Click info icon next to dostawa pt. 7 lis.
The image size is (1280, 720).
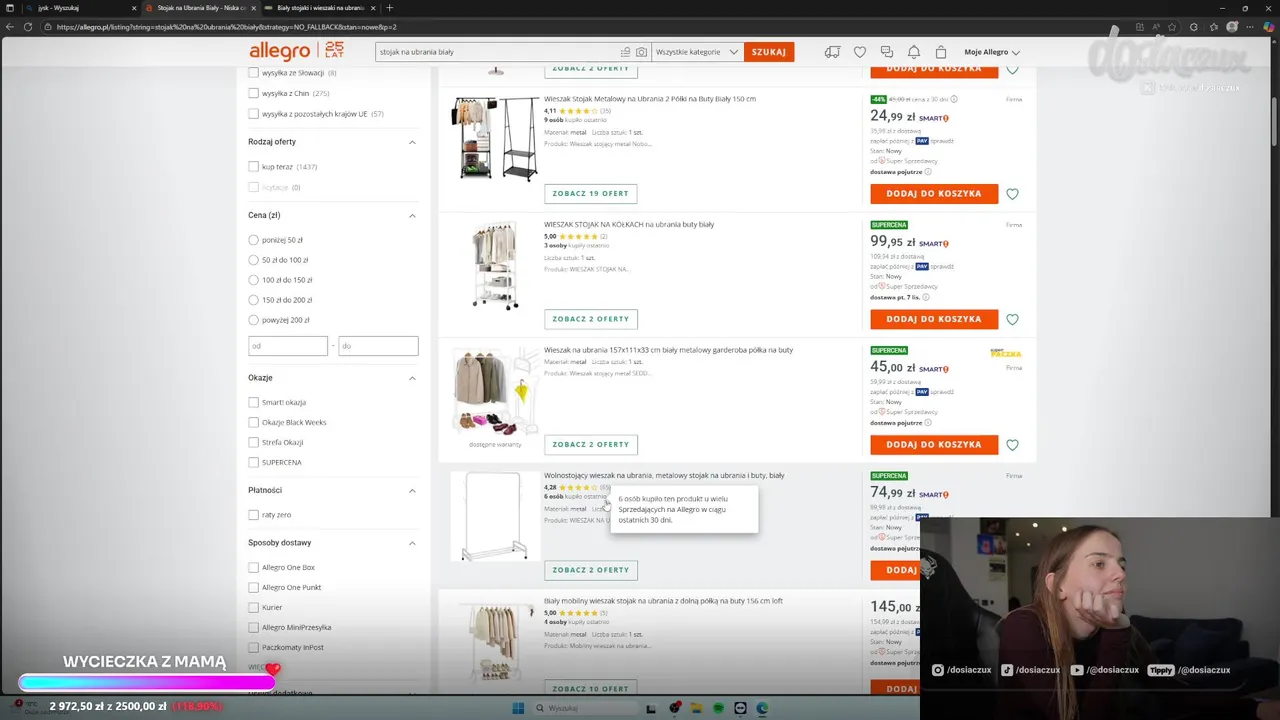(926, 297)
